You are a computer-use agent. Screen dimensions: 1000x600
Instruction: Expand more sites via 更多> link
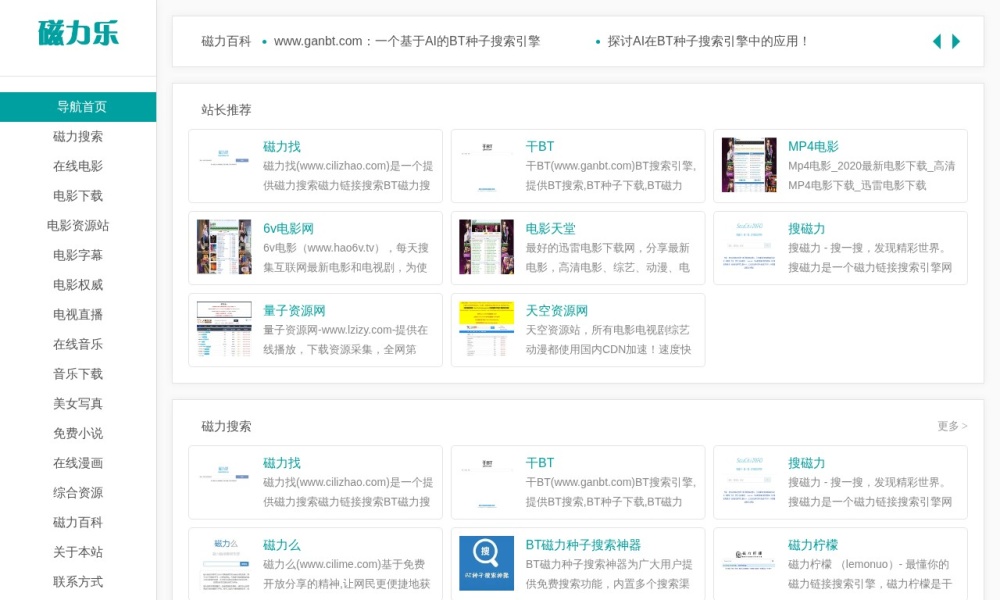[x=950, y=424]
